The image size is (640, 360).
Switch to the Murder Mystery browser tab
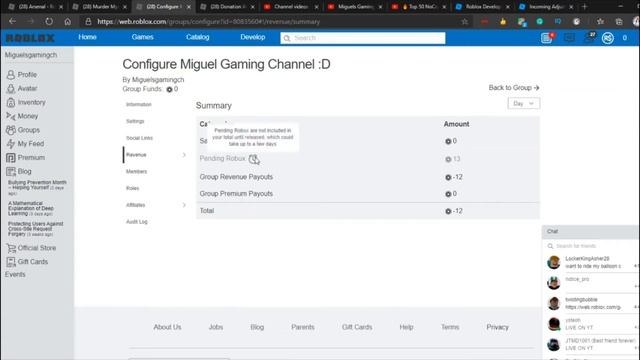tap(99, 7)
